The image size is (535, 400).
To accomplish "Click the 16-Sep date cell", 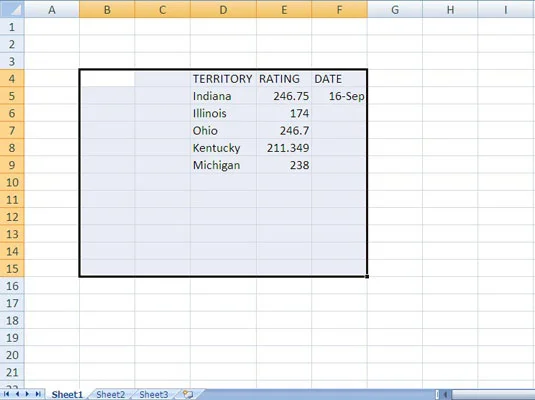I will tap(339, 96).
